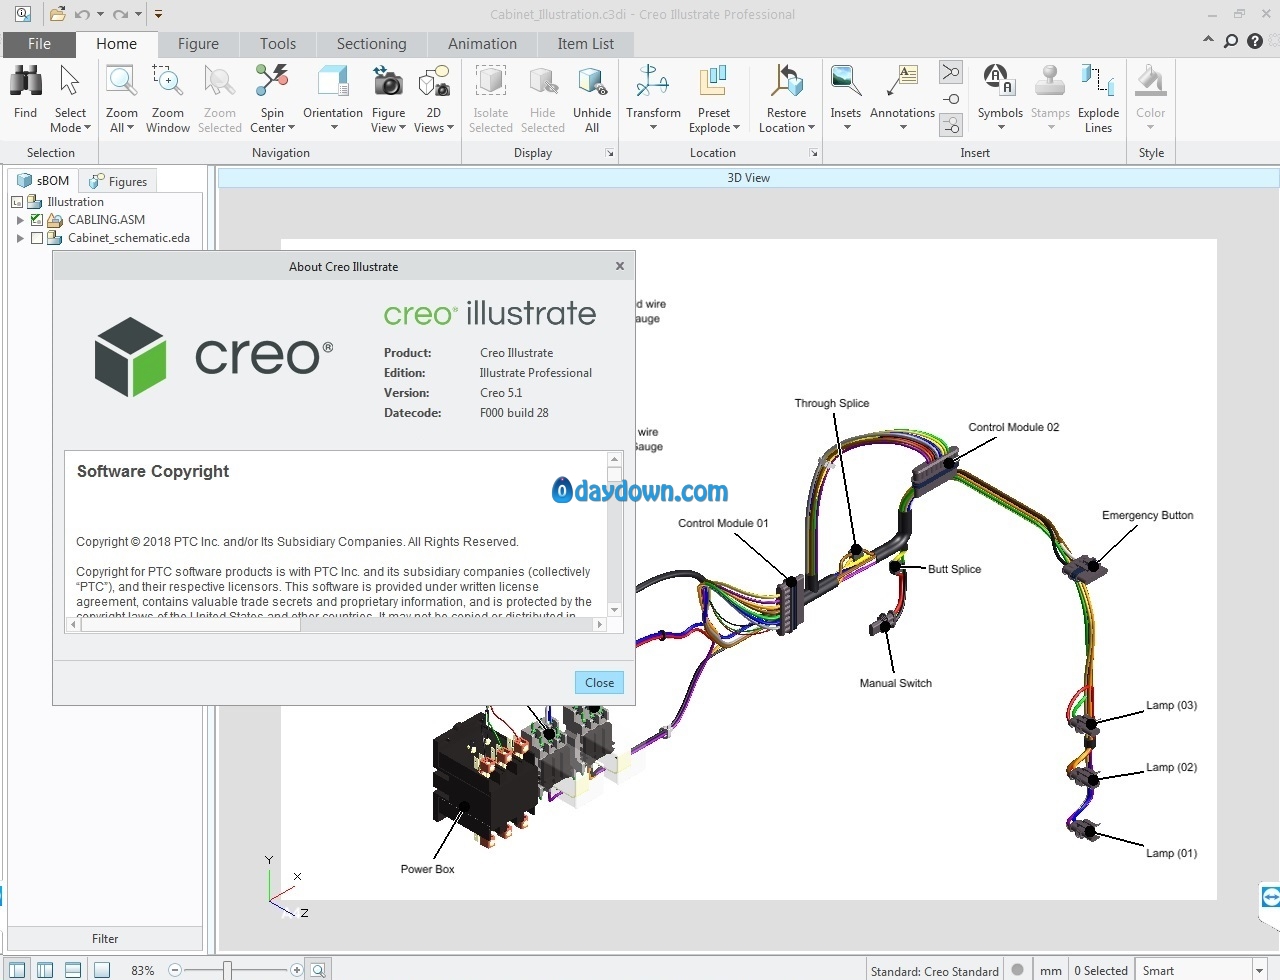Click Standard: Creo Standard in status bar
This screenshot has height=980, width=1280.
[934, 971]
